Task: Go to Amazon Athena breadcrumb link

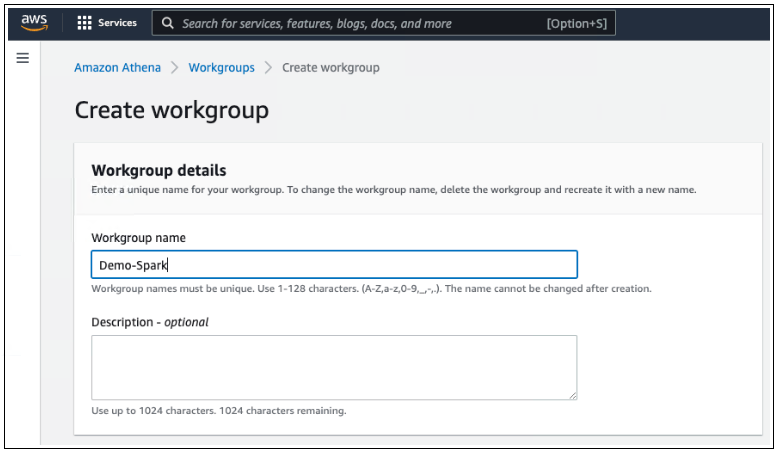Action: click(x=118, y=68)
